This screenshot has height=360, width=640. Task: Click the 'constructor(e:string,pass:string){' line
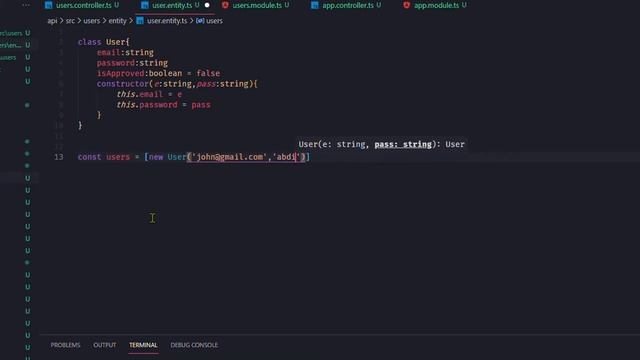pyautogui.click(x=177, y=84)
